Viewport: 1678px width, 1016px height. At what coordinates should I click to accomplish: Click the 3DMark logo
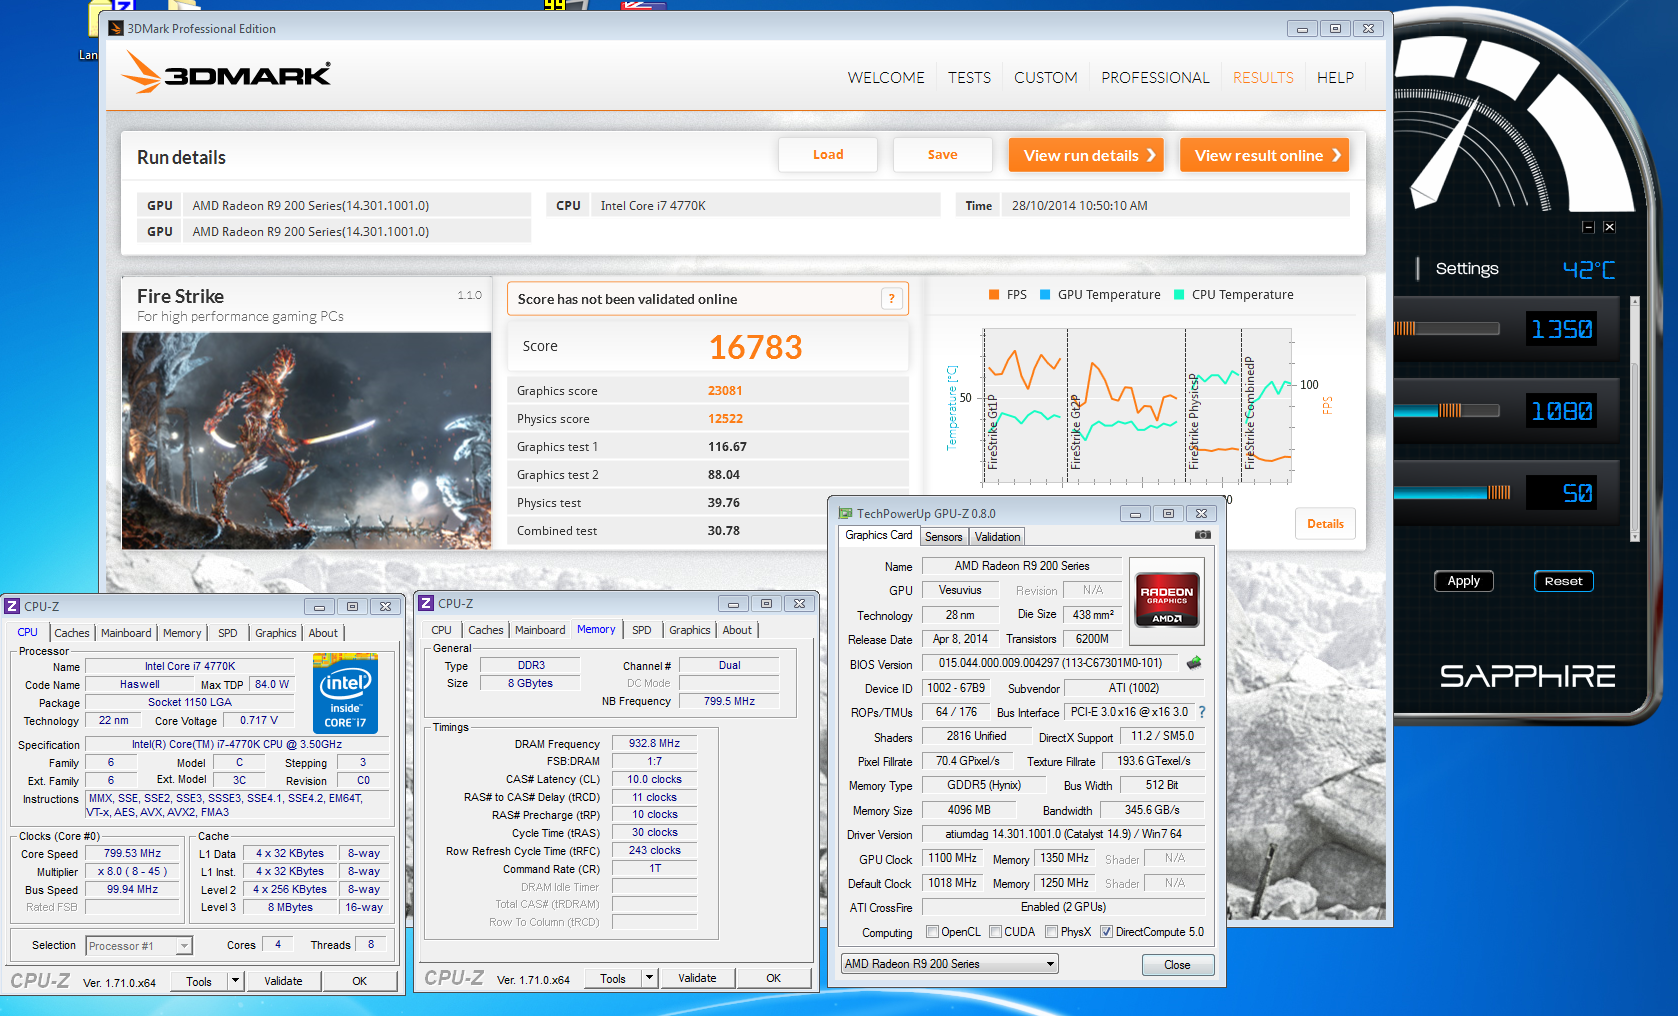(x=227, y=73)
